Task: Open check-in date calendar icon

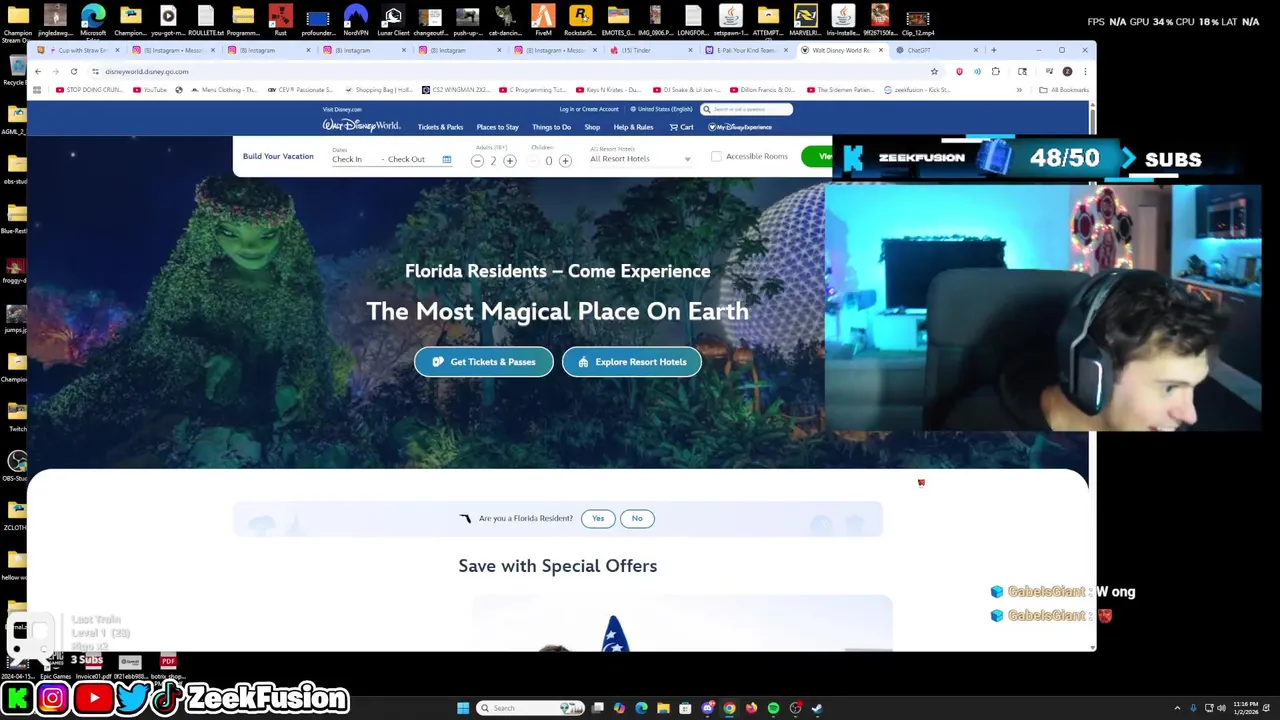Action: coord(446,159)
